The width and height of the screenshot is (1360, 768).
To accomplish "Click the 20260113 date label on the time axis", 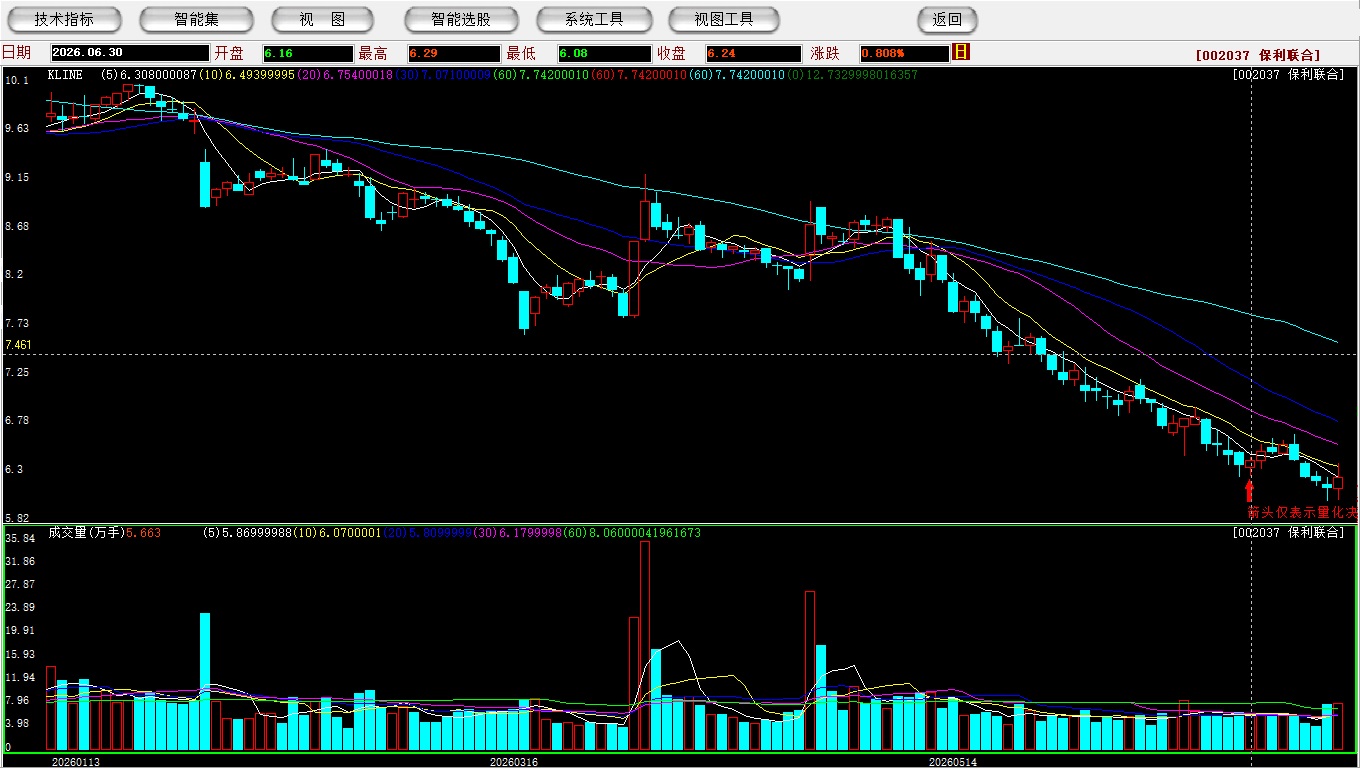I will click(76, 762).
